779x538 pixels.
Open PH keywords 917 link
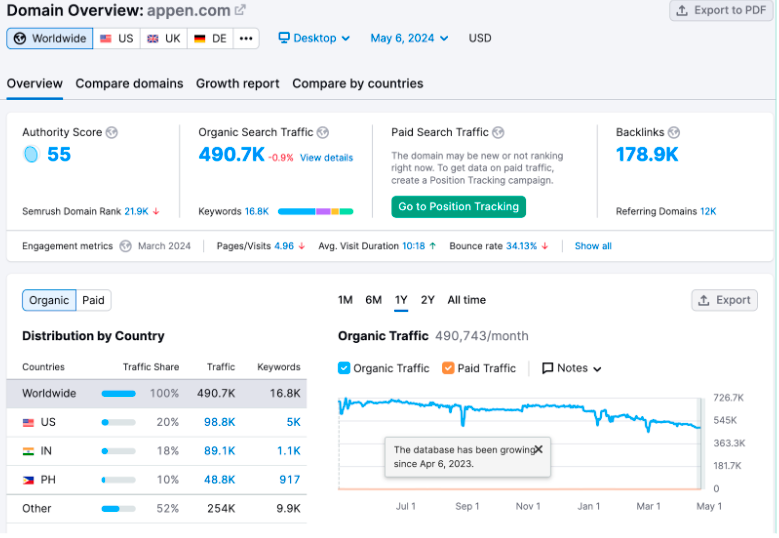coord(290,480)
